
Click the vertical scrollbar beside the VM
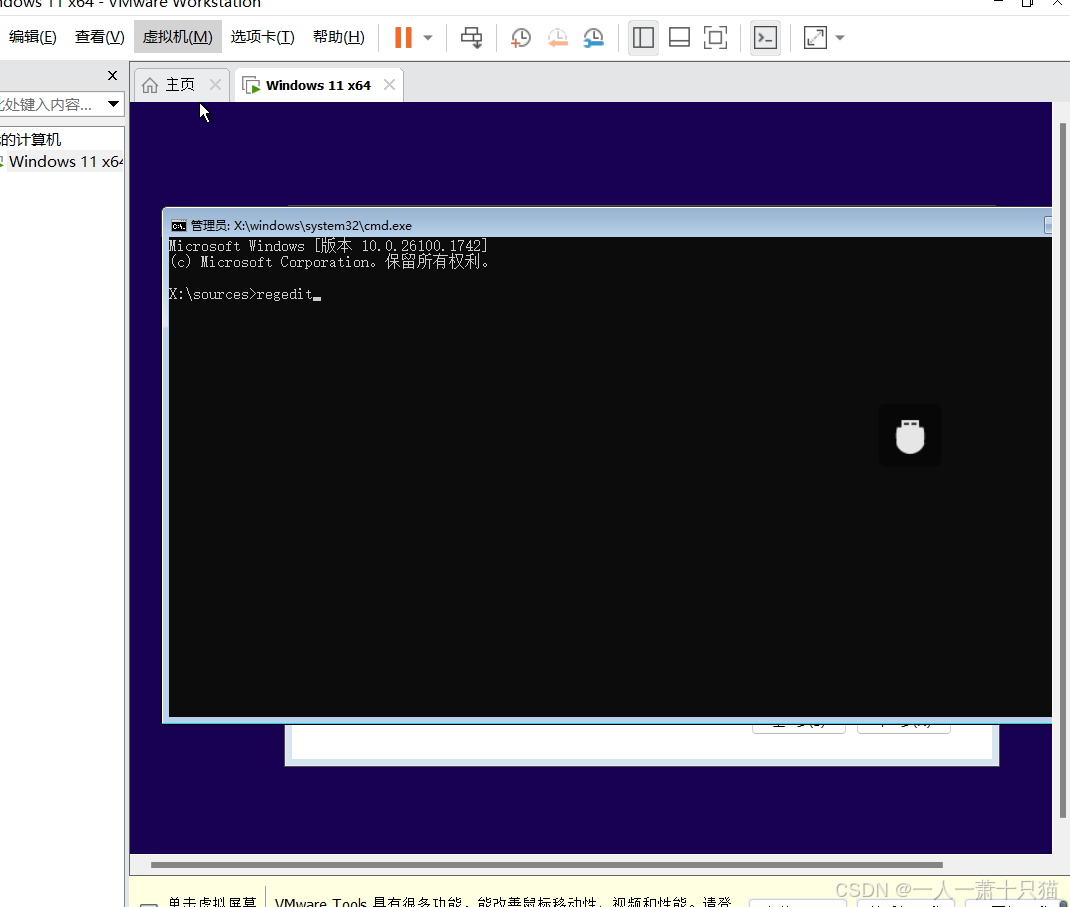[1062, 471]
